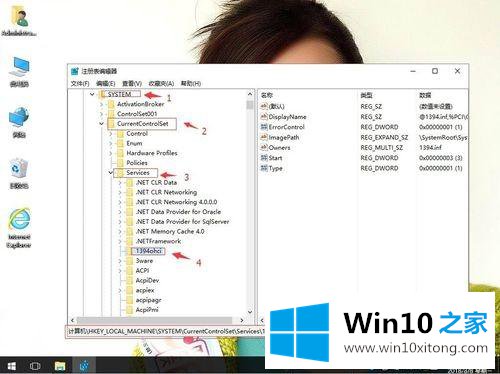This screenshot has height=374, width=500.
Task: Click the Owners value icon
Action: (x=264, y=148)
